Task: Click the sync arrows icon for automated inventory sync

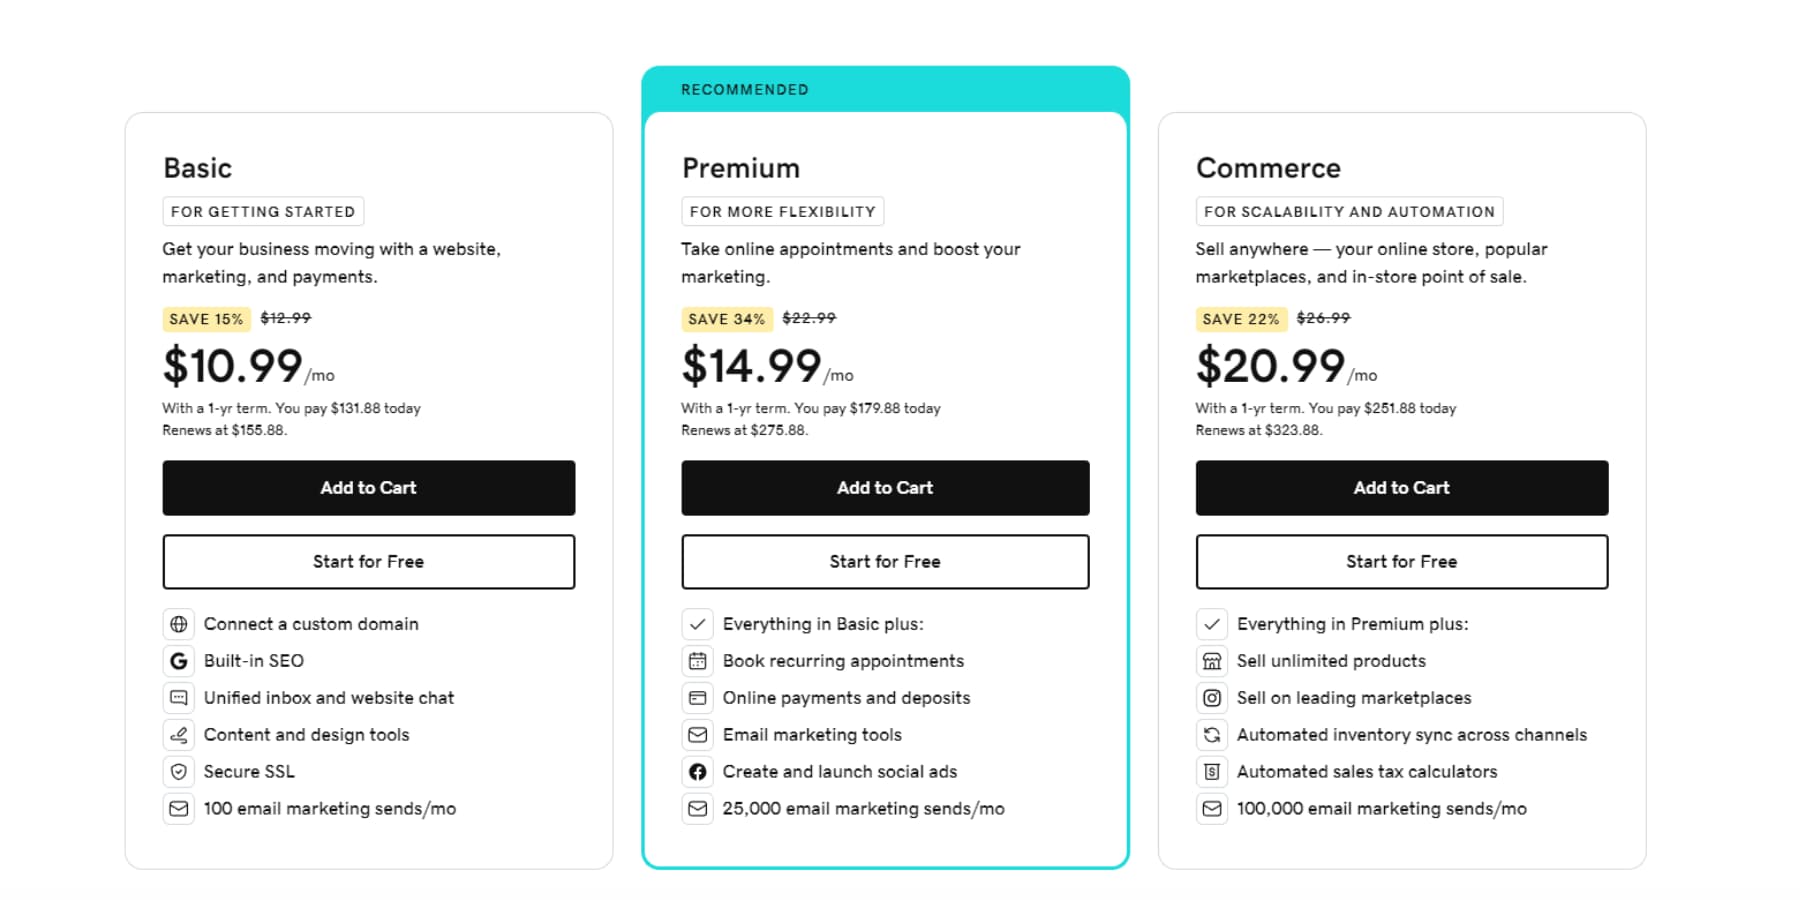Action: point(1212,735)
